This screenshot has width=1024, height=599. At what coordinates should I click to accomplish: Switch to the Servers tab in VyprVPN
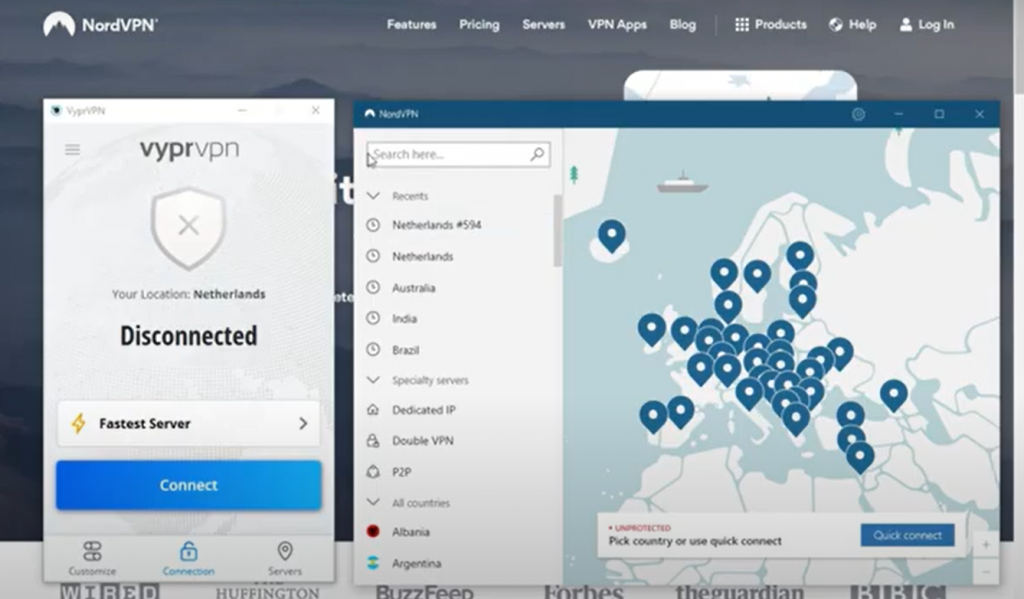(x=285, y=559)
